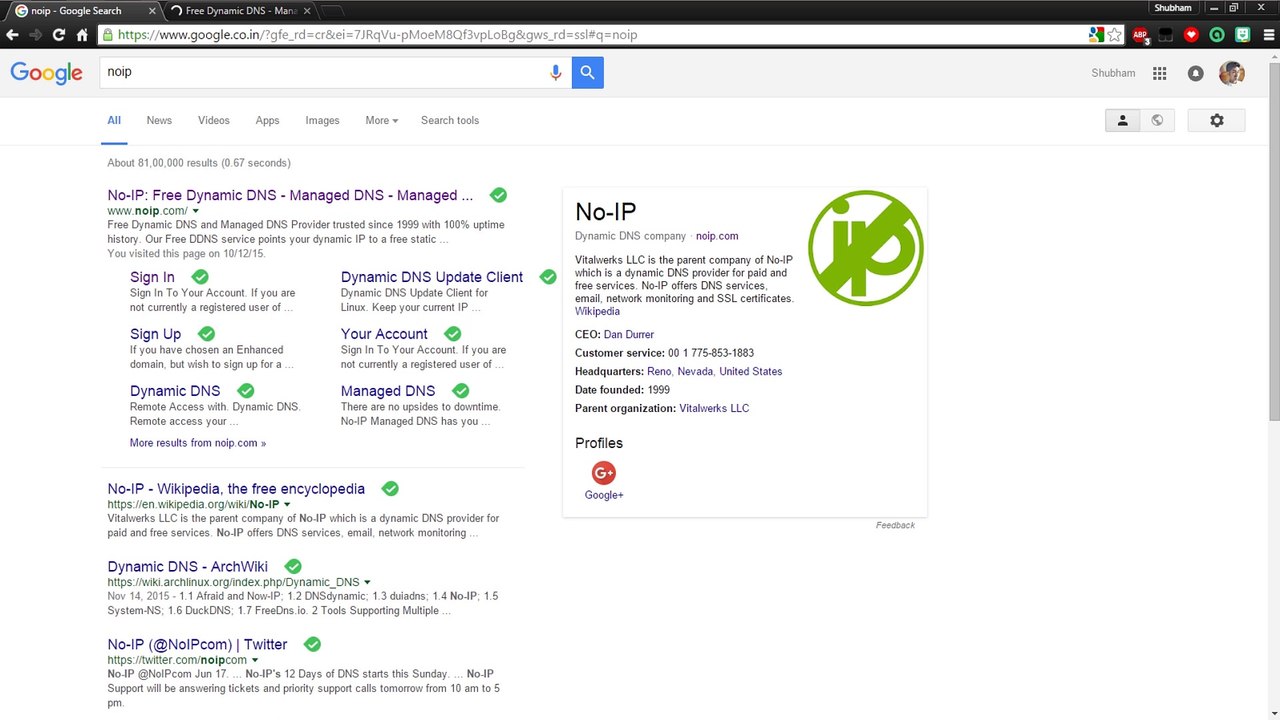Open dropdown arrow next to www.noip.com

196,211
